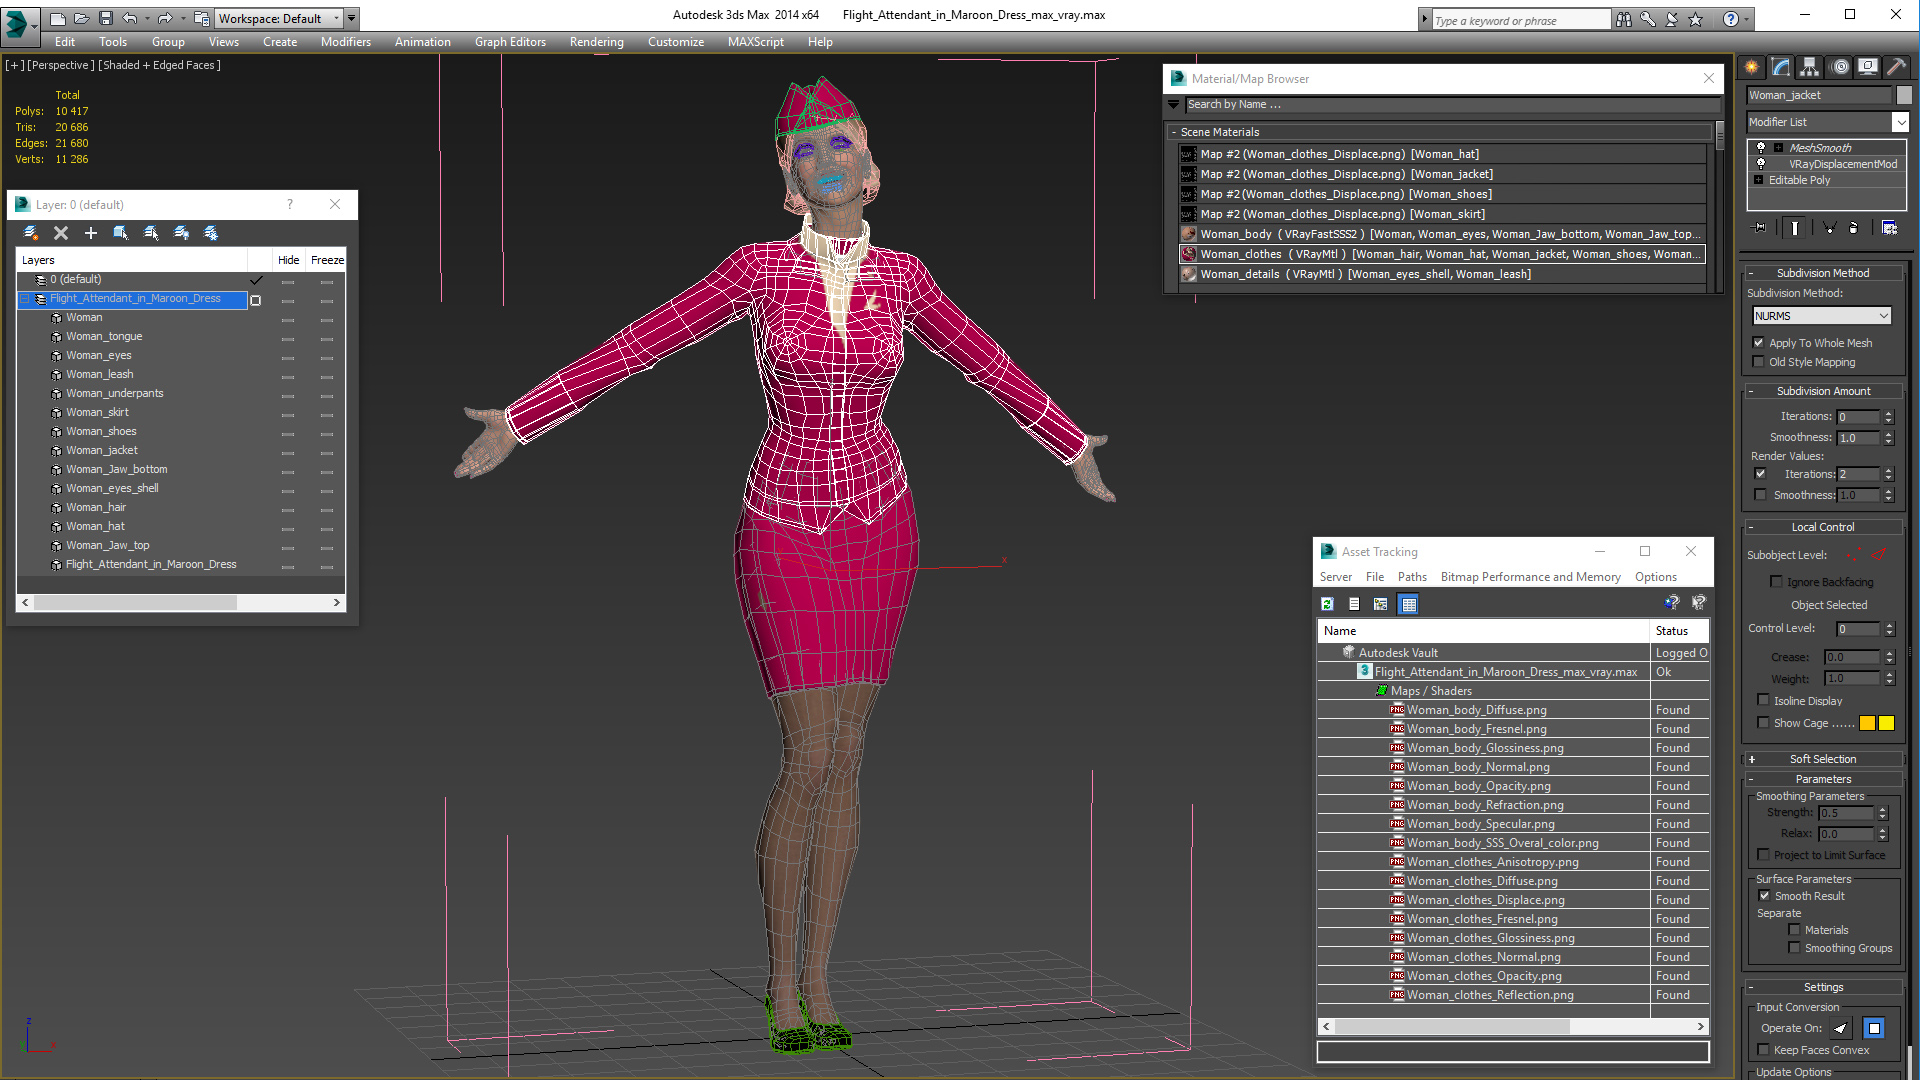Click Delete layer X icon in Layer dialog

61,233
